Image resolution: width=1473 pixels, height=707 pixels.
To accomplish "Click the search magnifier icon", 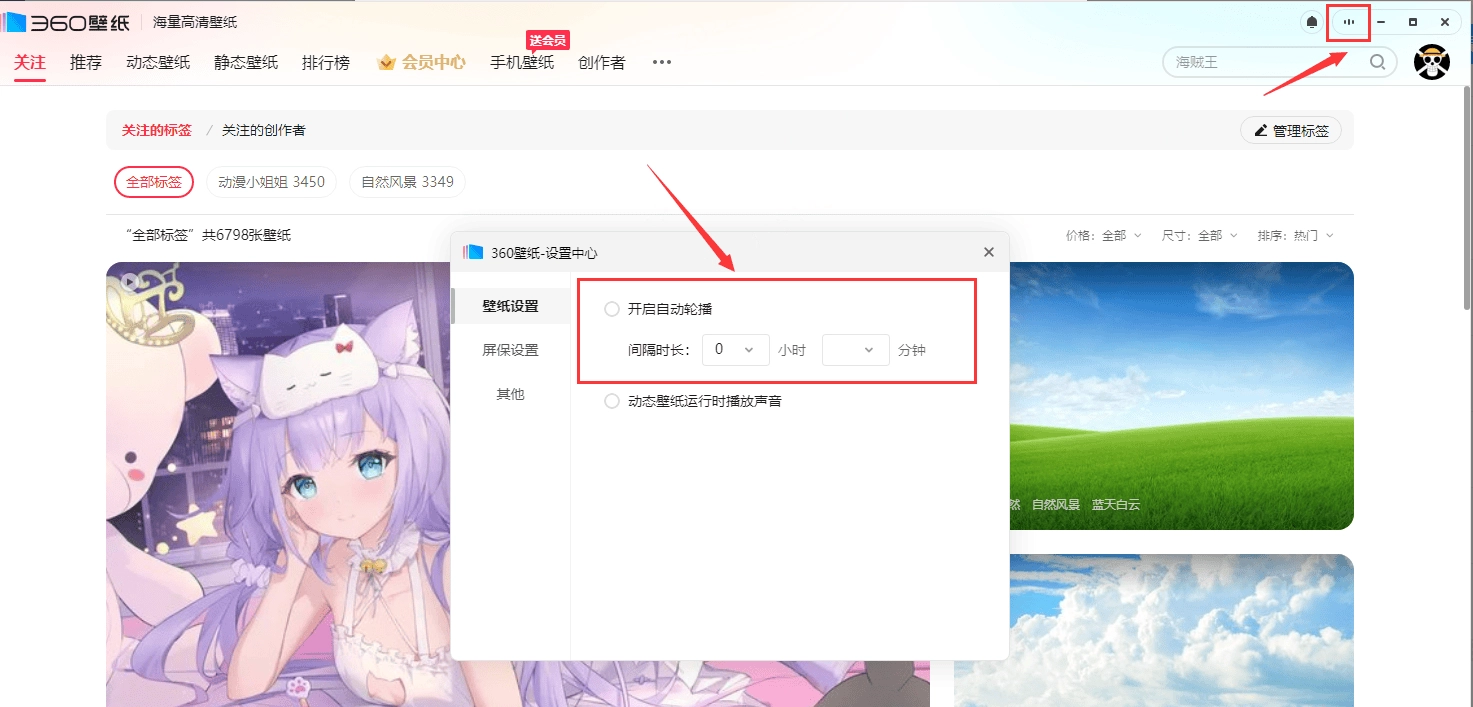I will point(1377,61).
